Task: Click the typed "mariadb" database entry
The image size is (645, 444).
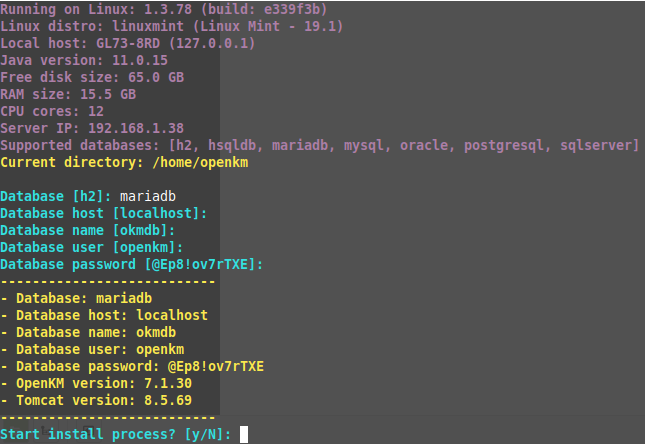Action: click(148, 196)
